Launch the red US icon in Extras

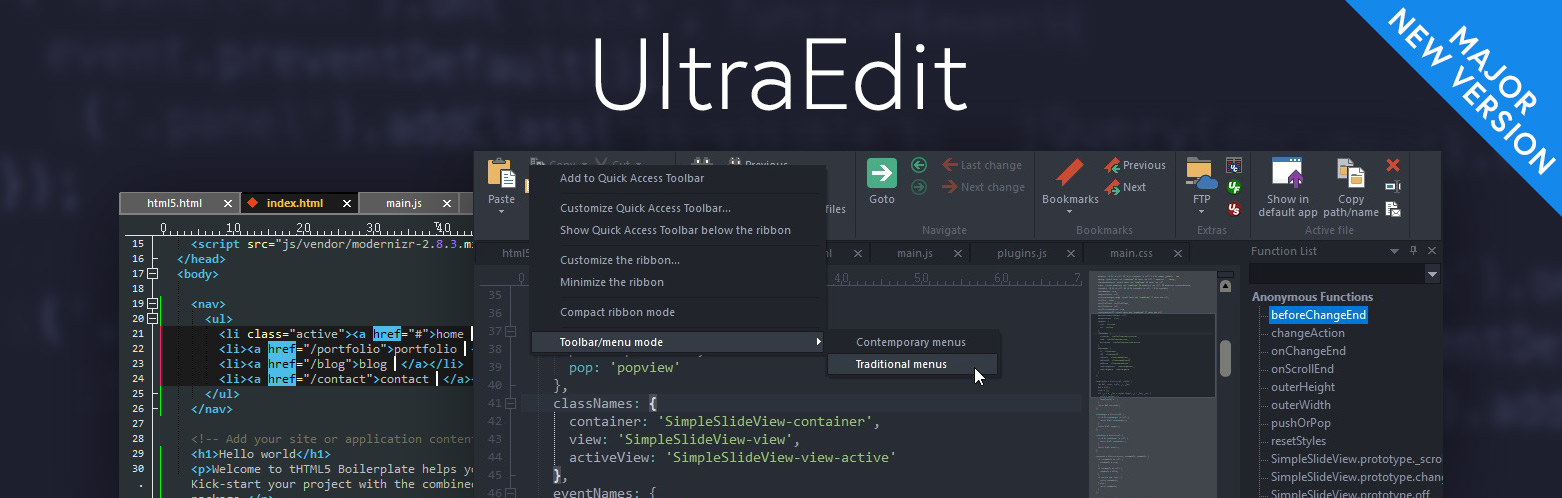[1234, 209]
